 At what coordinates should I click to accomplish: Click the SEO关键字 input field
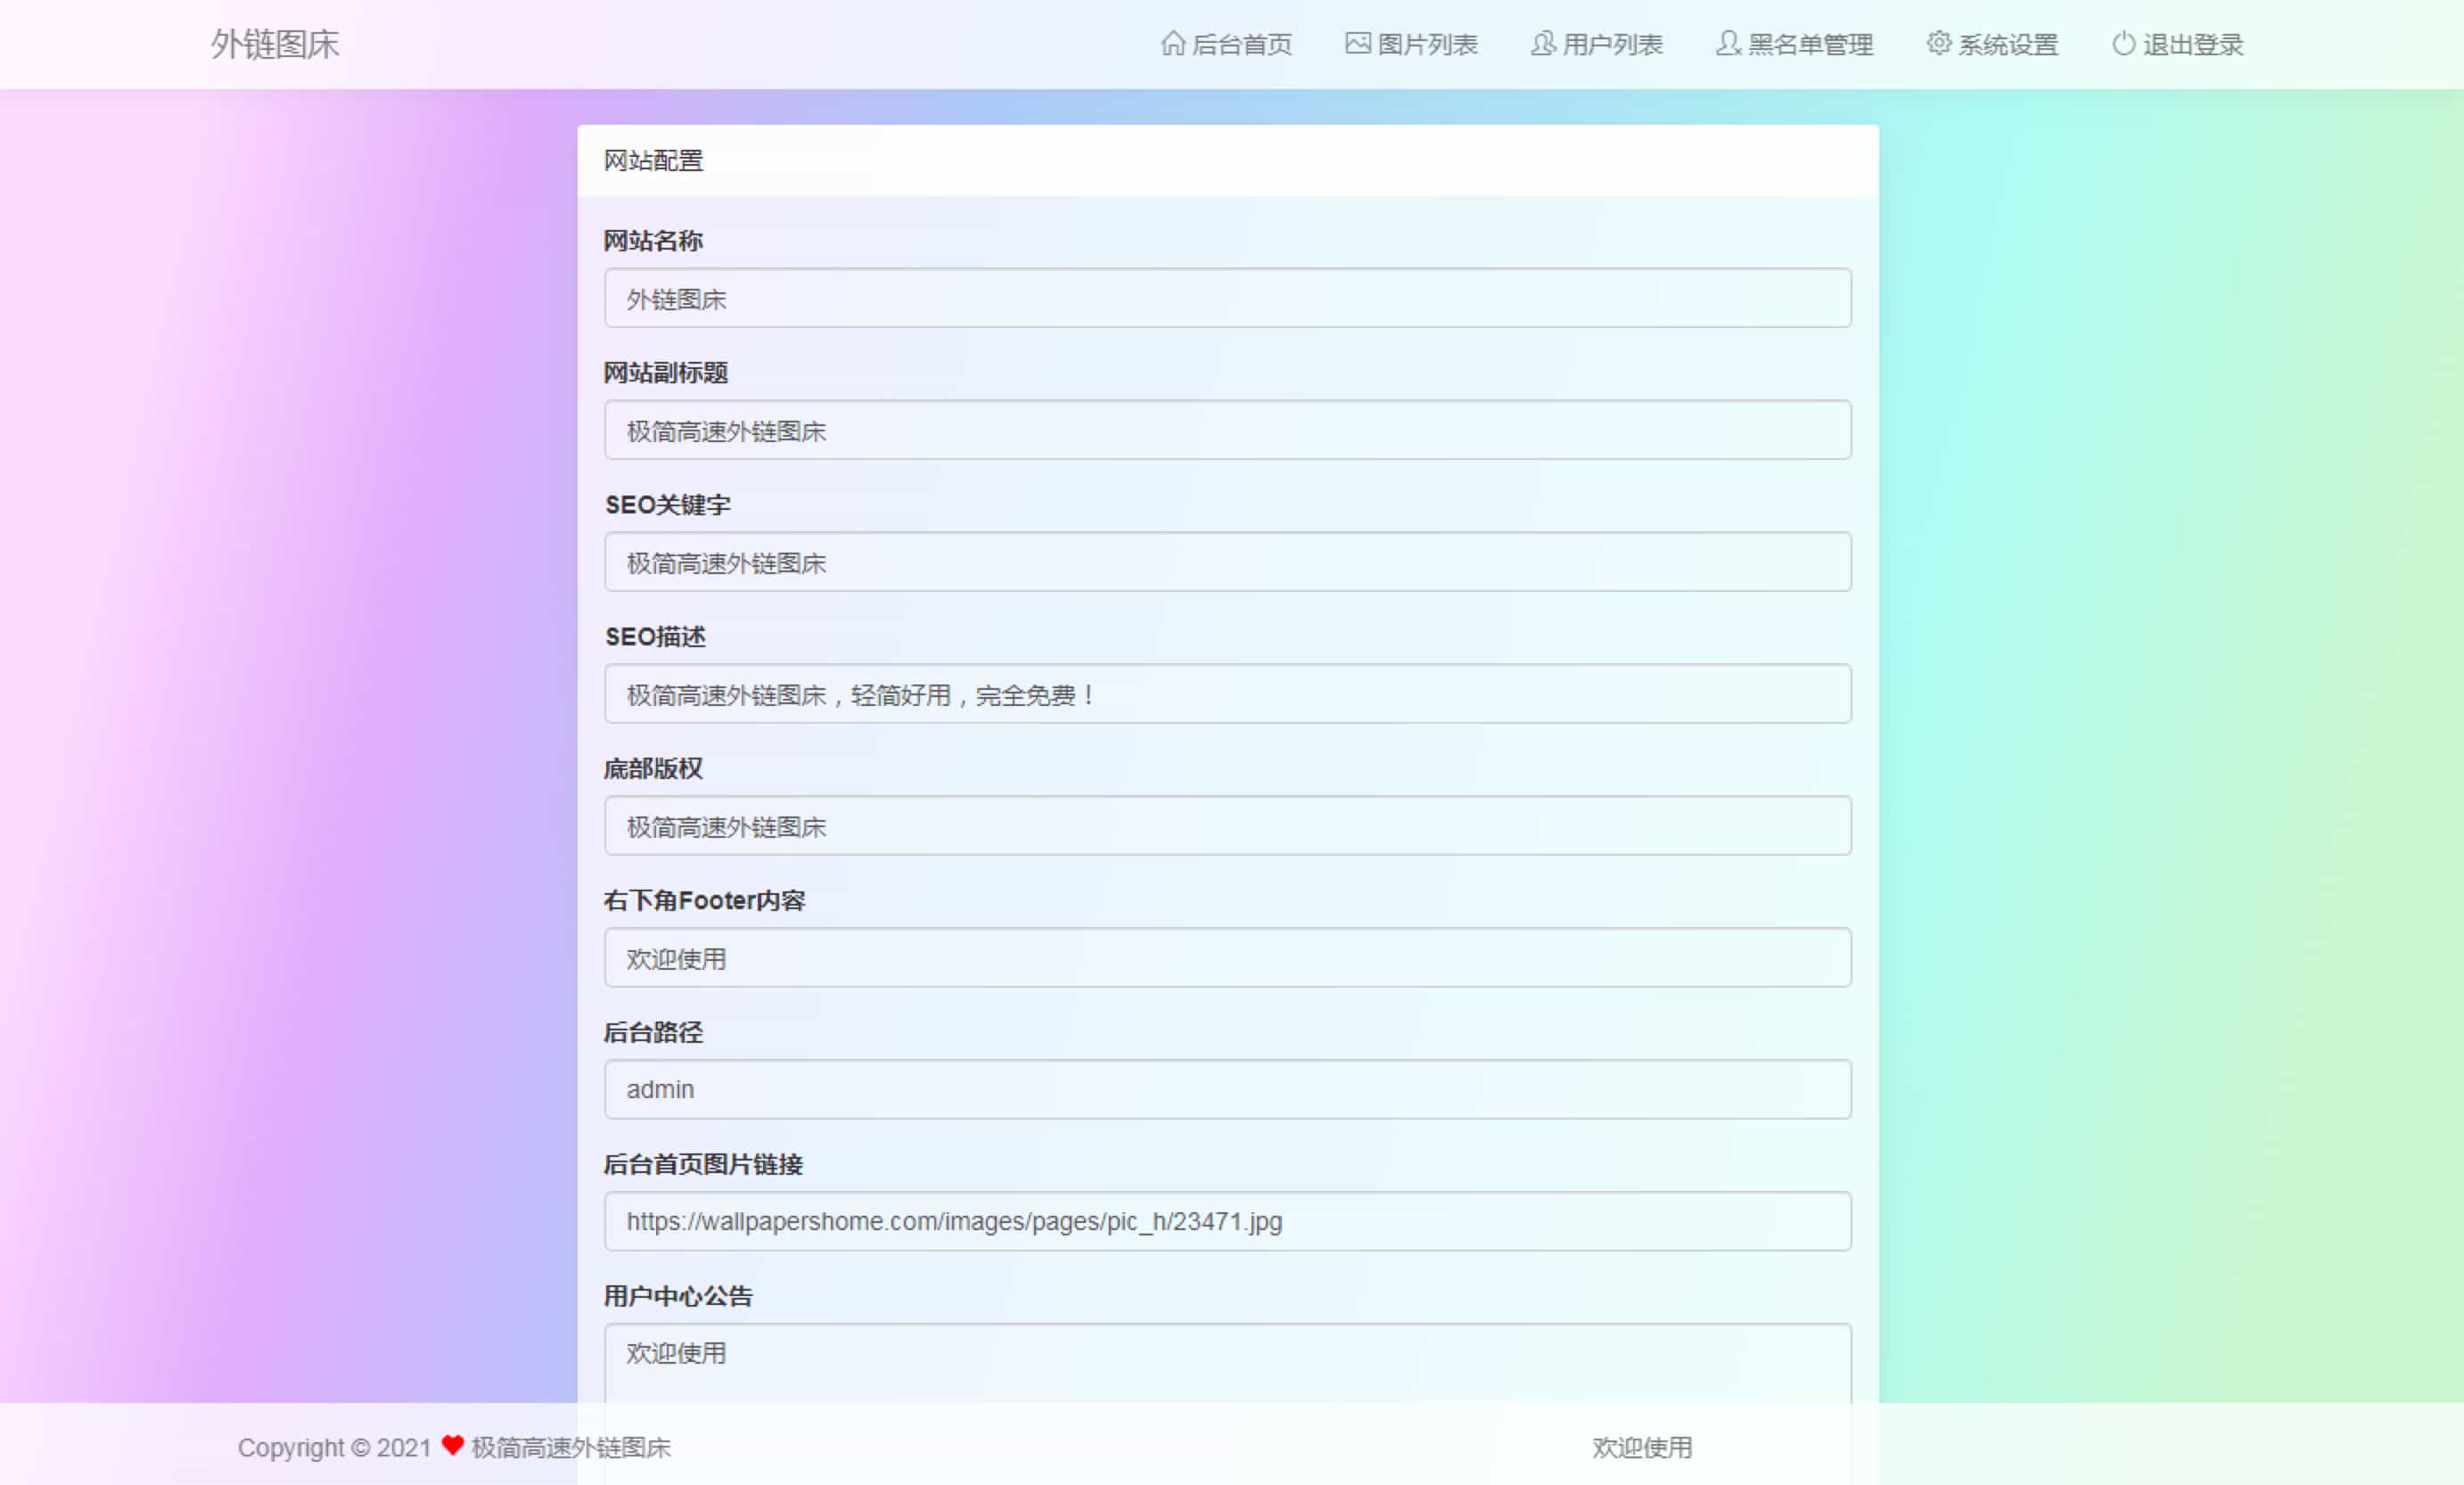(1226, 562)
